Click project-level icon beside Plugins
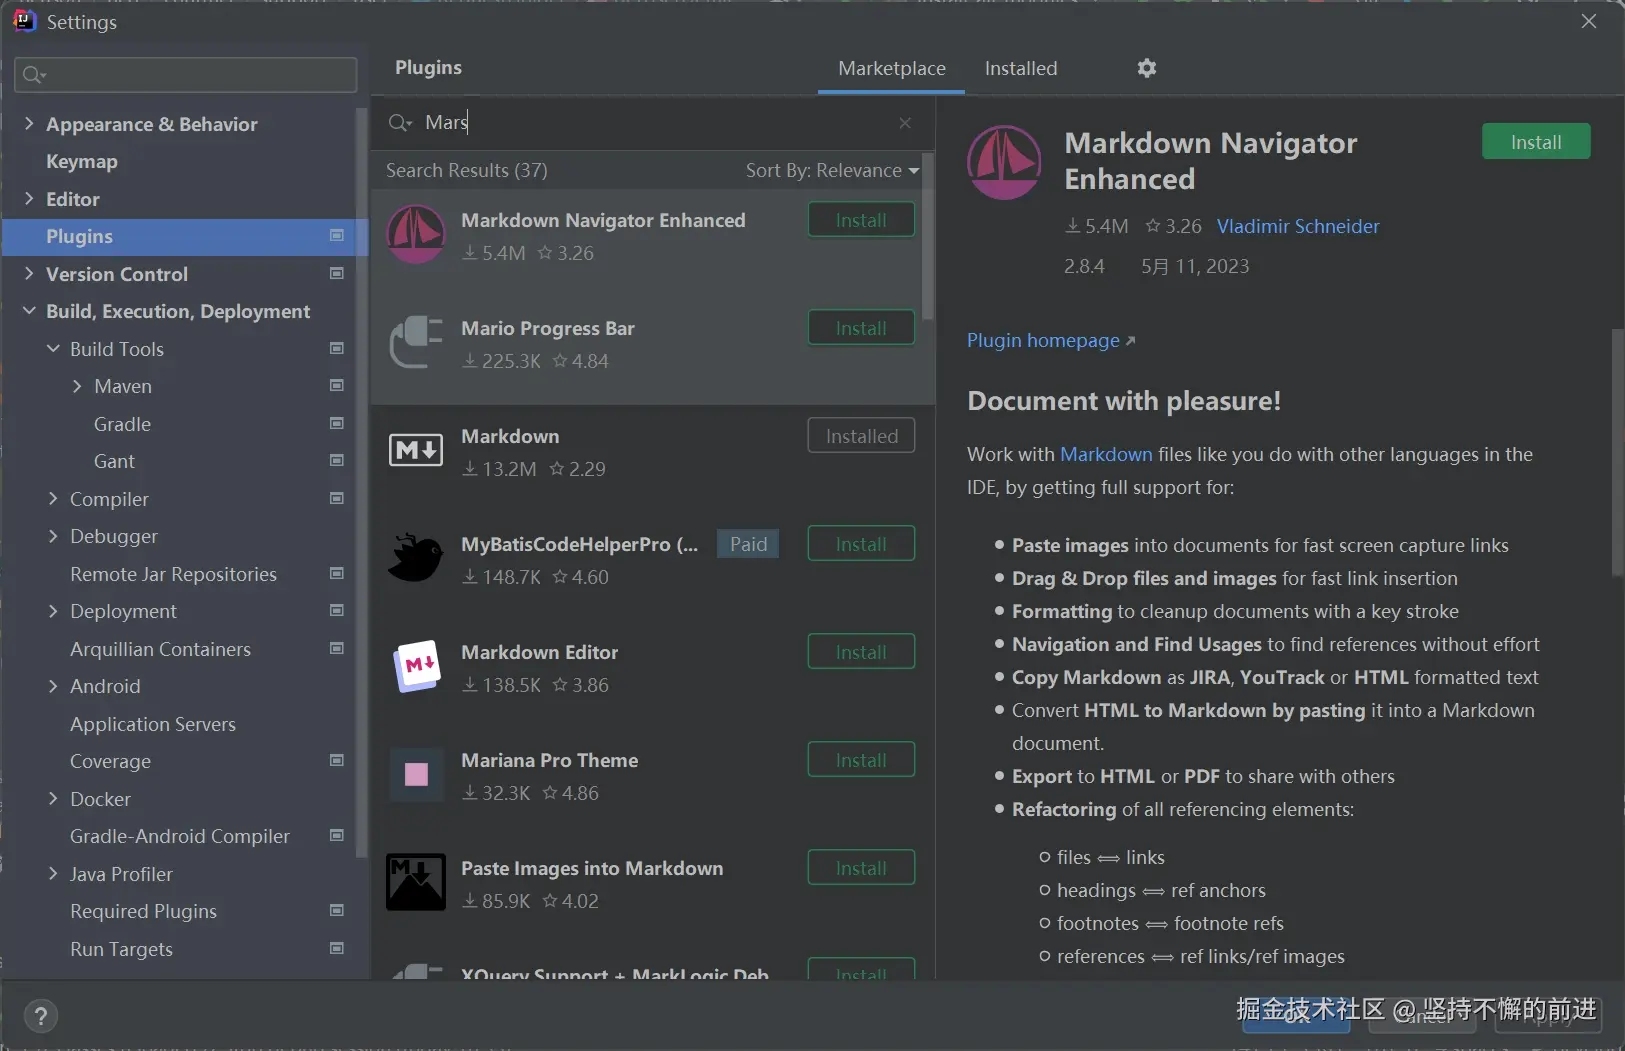 [337, 236]
